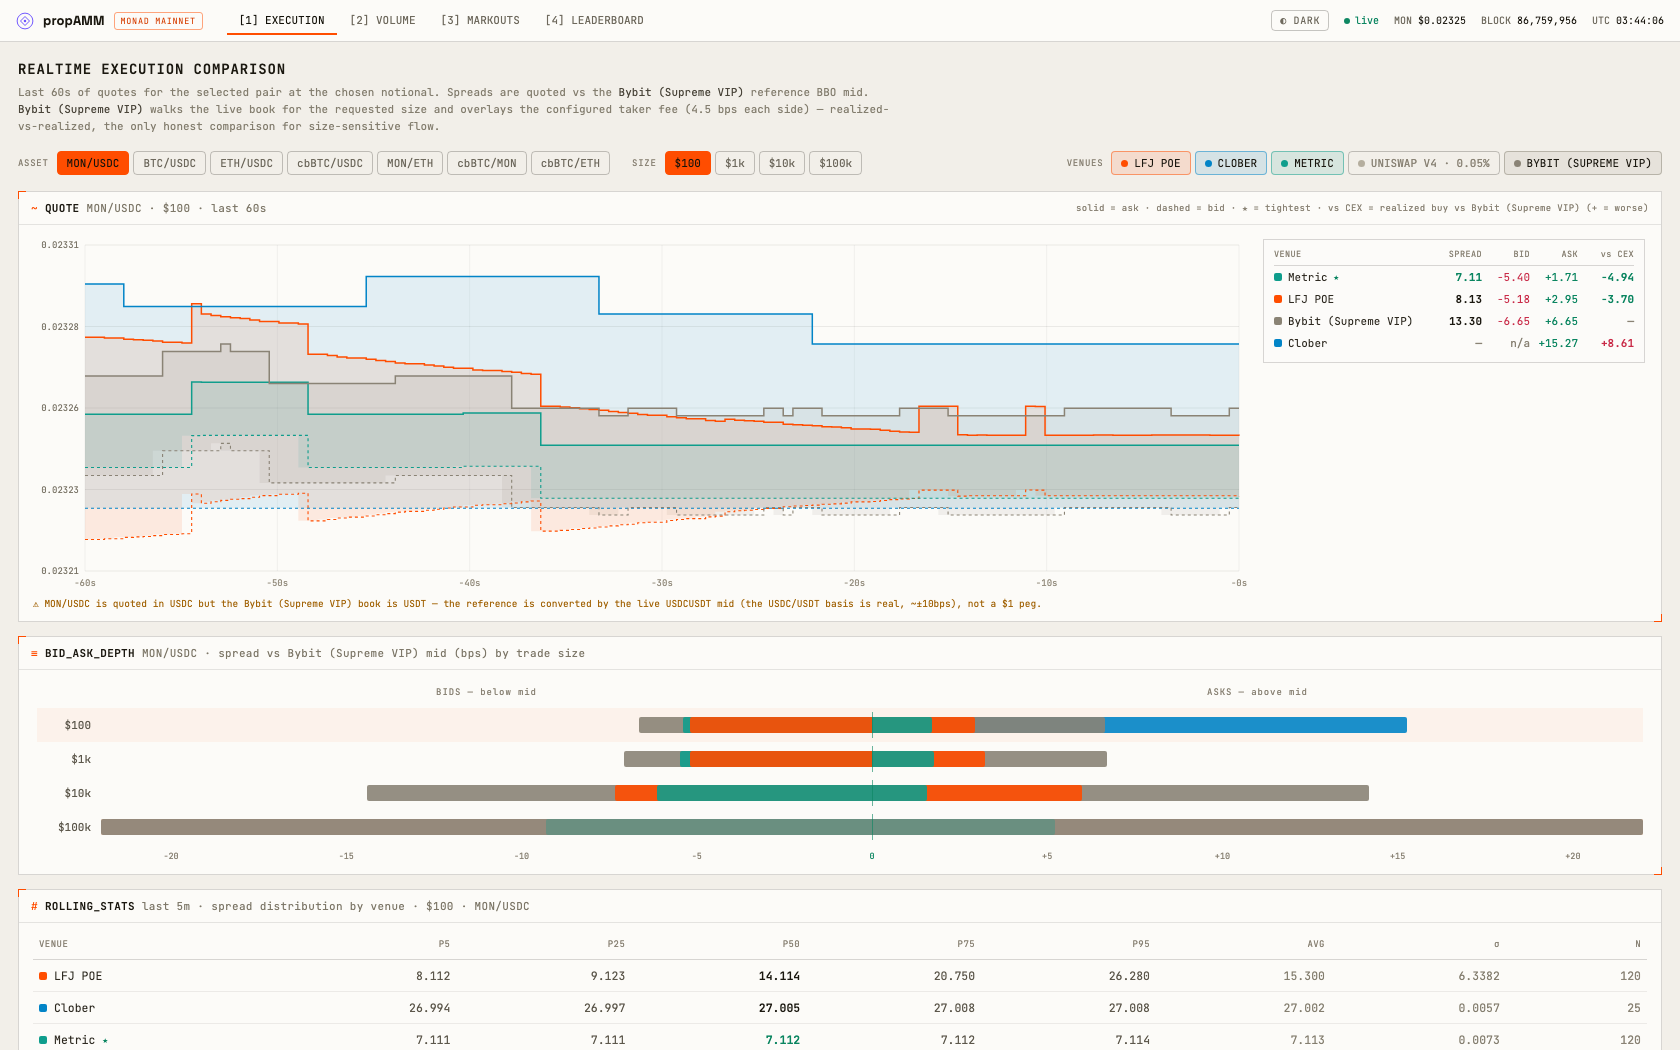The height and width of the screenshot is (1050, 1680).
Task: Click the ROLLING_STATS hash icon
Action: point(35,906)
